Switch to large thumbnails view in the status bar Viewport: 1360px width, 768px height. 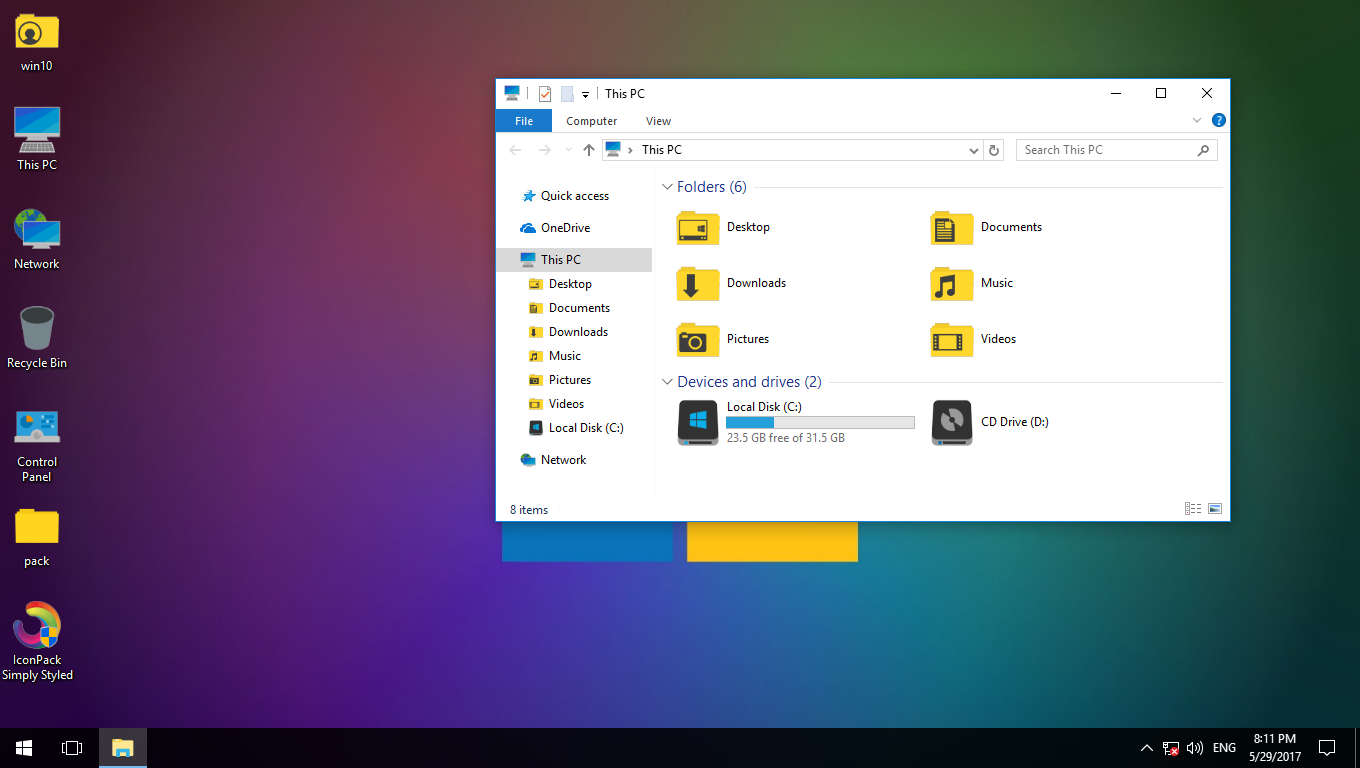(1215, 509)
